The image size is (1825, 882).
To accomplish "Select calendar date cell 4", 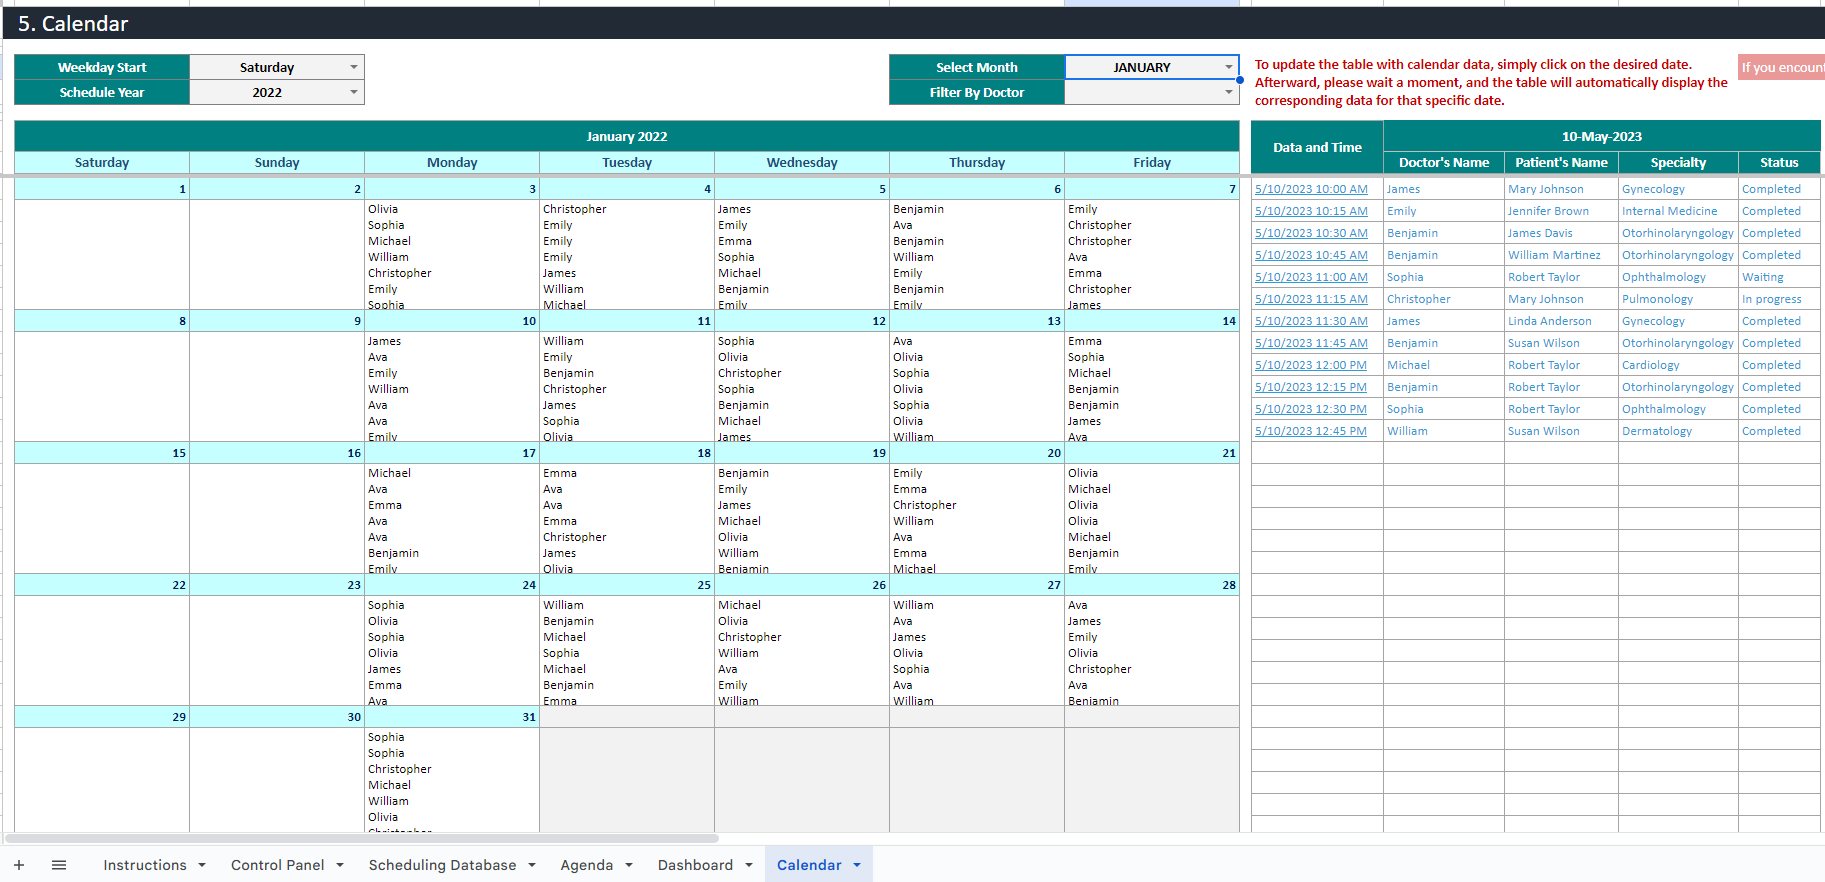I will tap(627, 189).
